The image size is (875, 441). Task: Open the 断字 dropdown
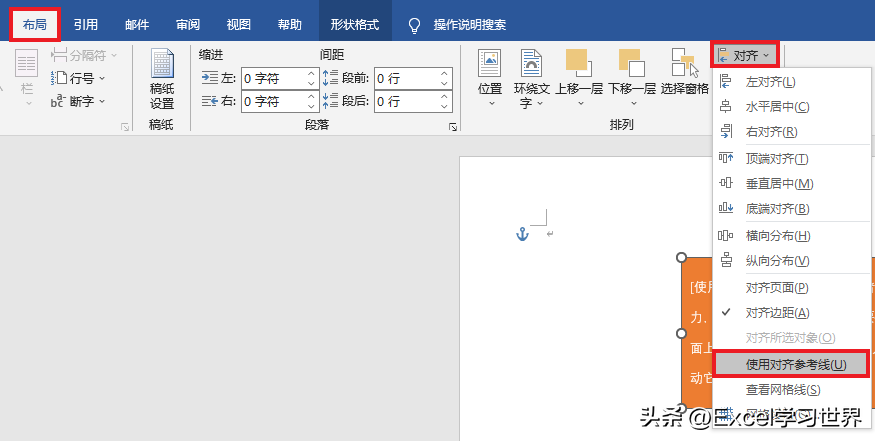(x=78, y=101)
